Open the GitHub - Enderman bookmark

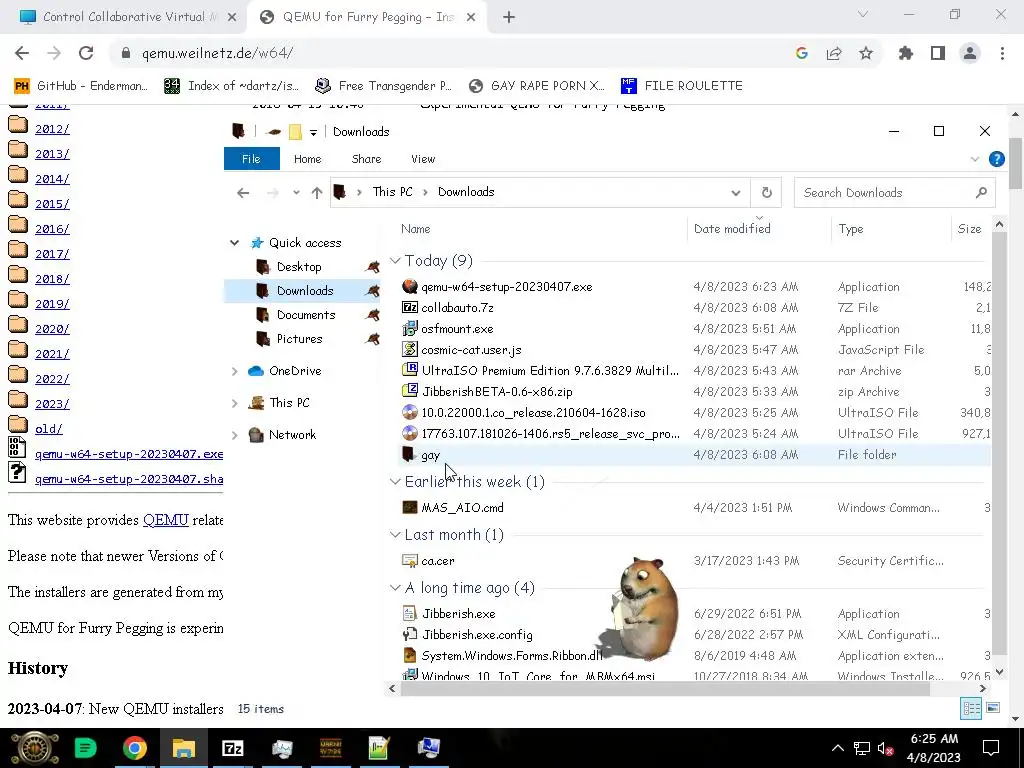pos(81,86)
